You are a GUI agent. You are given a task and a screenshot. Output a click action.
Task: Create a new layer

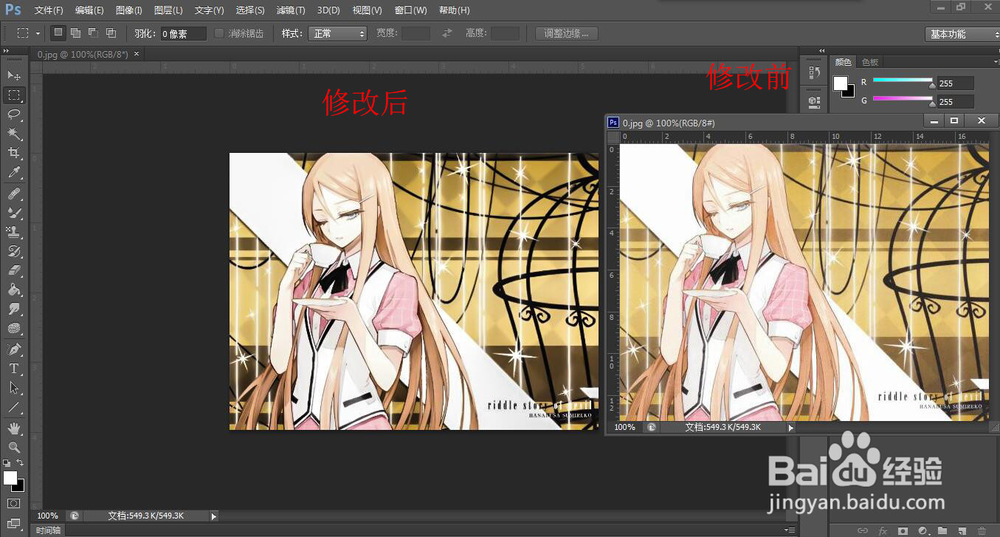coord(962,531)
